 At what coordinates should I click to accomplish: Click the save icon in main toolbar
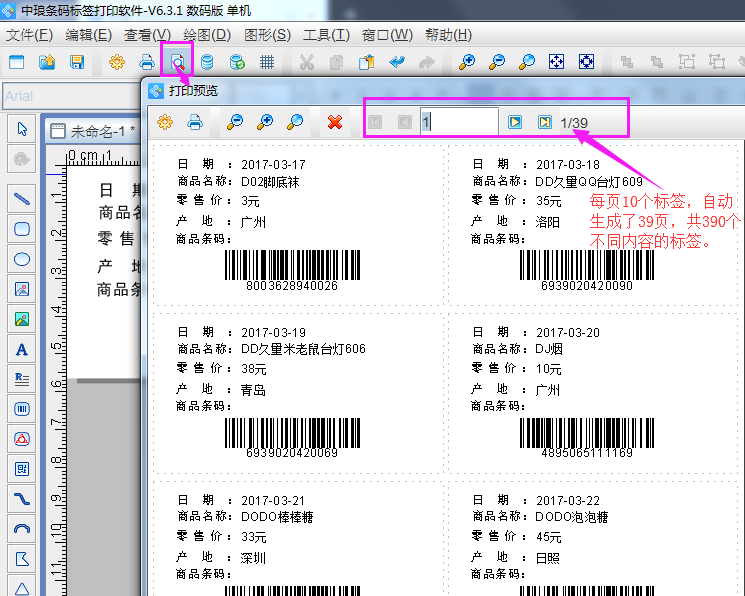[x=76, y=62]
